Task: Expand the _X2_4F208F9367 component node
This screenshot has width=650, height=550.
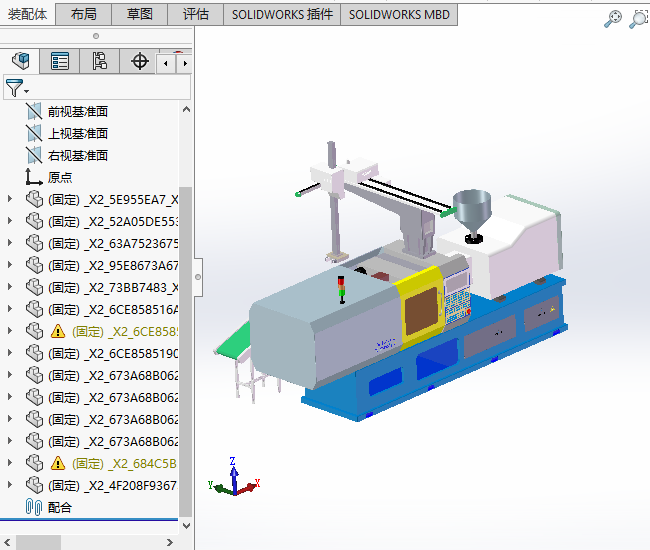Action: point(10,485)
